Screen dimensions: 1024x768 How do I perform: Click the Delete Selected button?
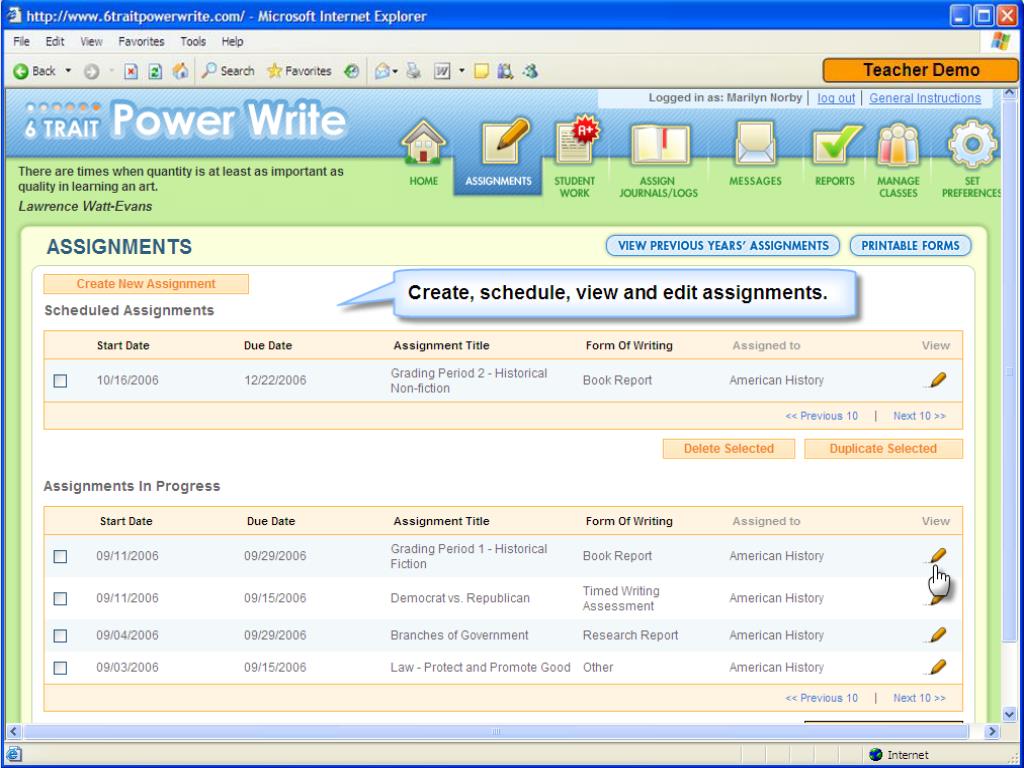(x=729, y=449)
